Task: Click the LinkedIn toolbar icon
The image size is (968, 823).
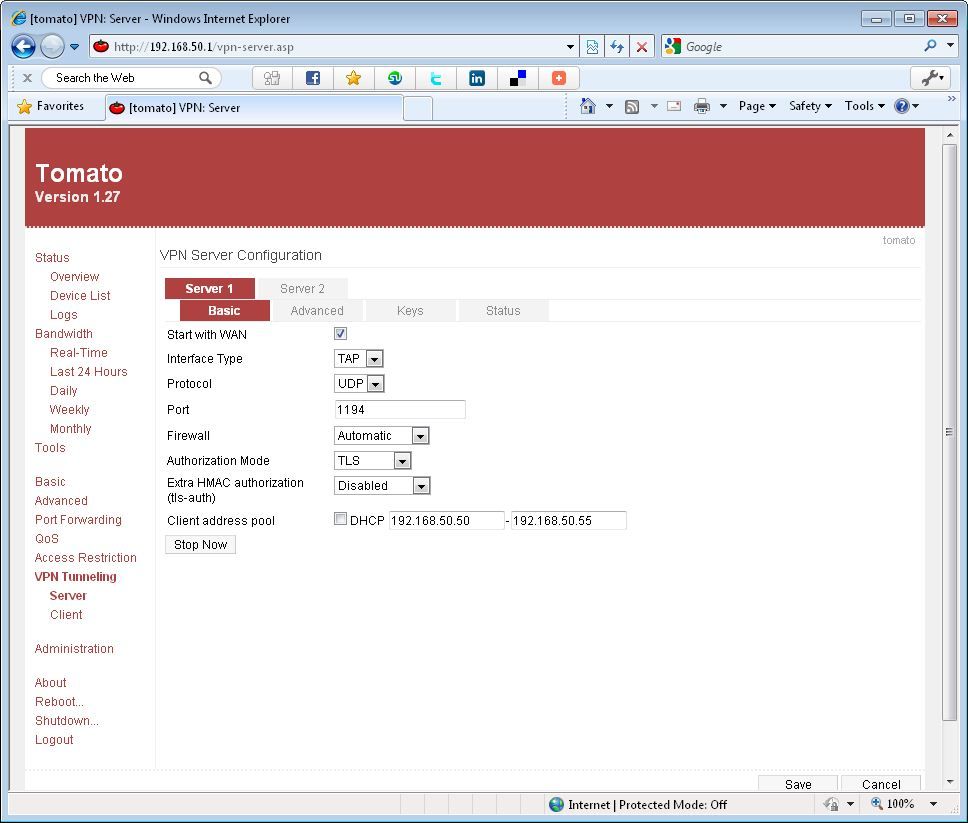Action: (477, 78)
